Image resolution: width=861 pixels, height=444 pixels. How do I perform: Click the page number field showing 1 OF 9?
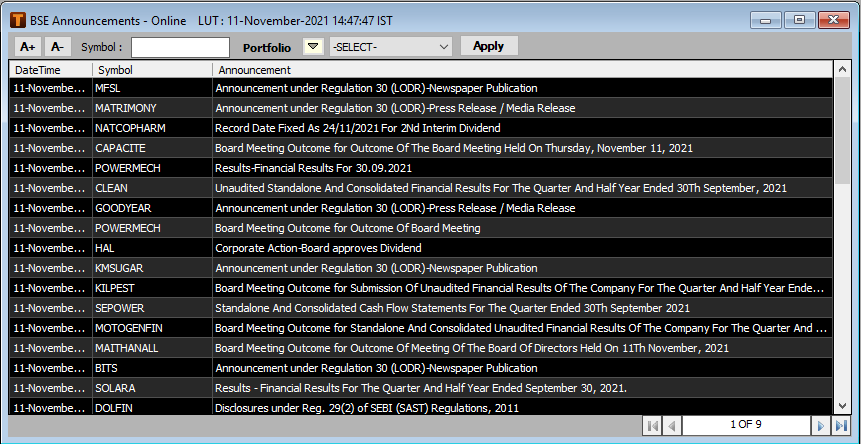[744, 425]
